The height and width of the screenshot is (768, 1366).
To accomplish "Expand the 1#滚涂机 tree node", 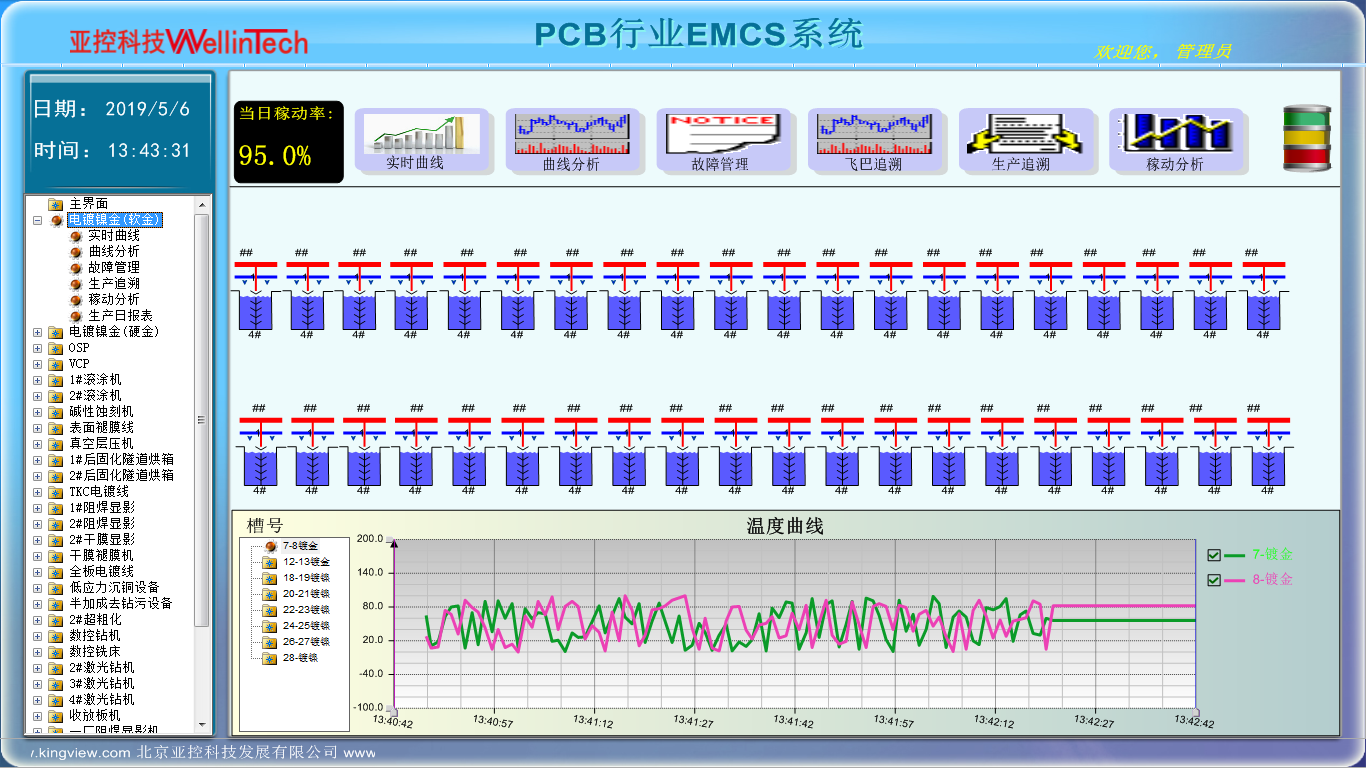I will coord(37,380).
